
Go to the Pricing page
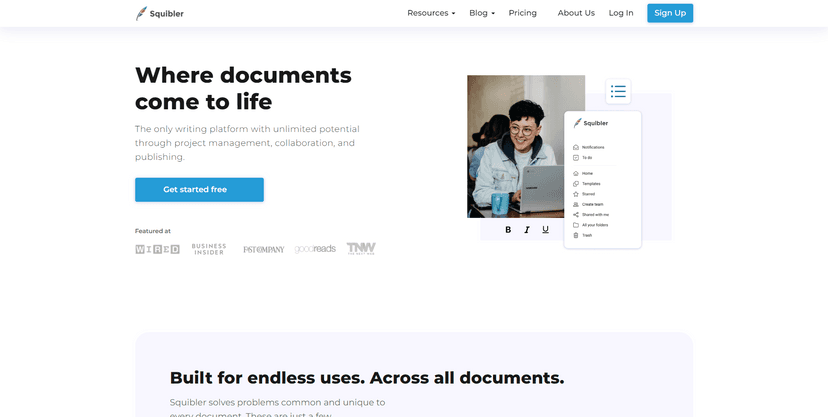pos(522,13)
